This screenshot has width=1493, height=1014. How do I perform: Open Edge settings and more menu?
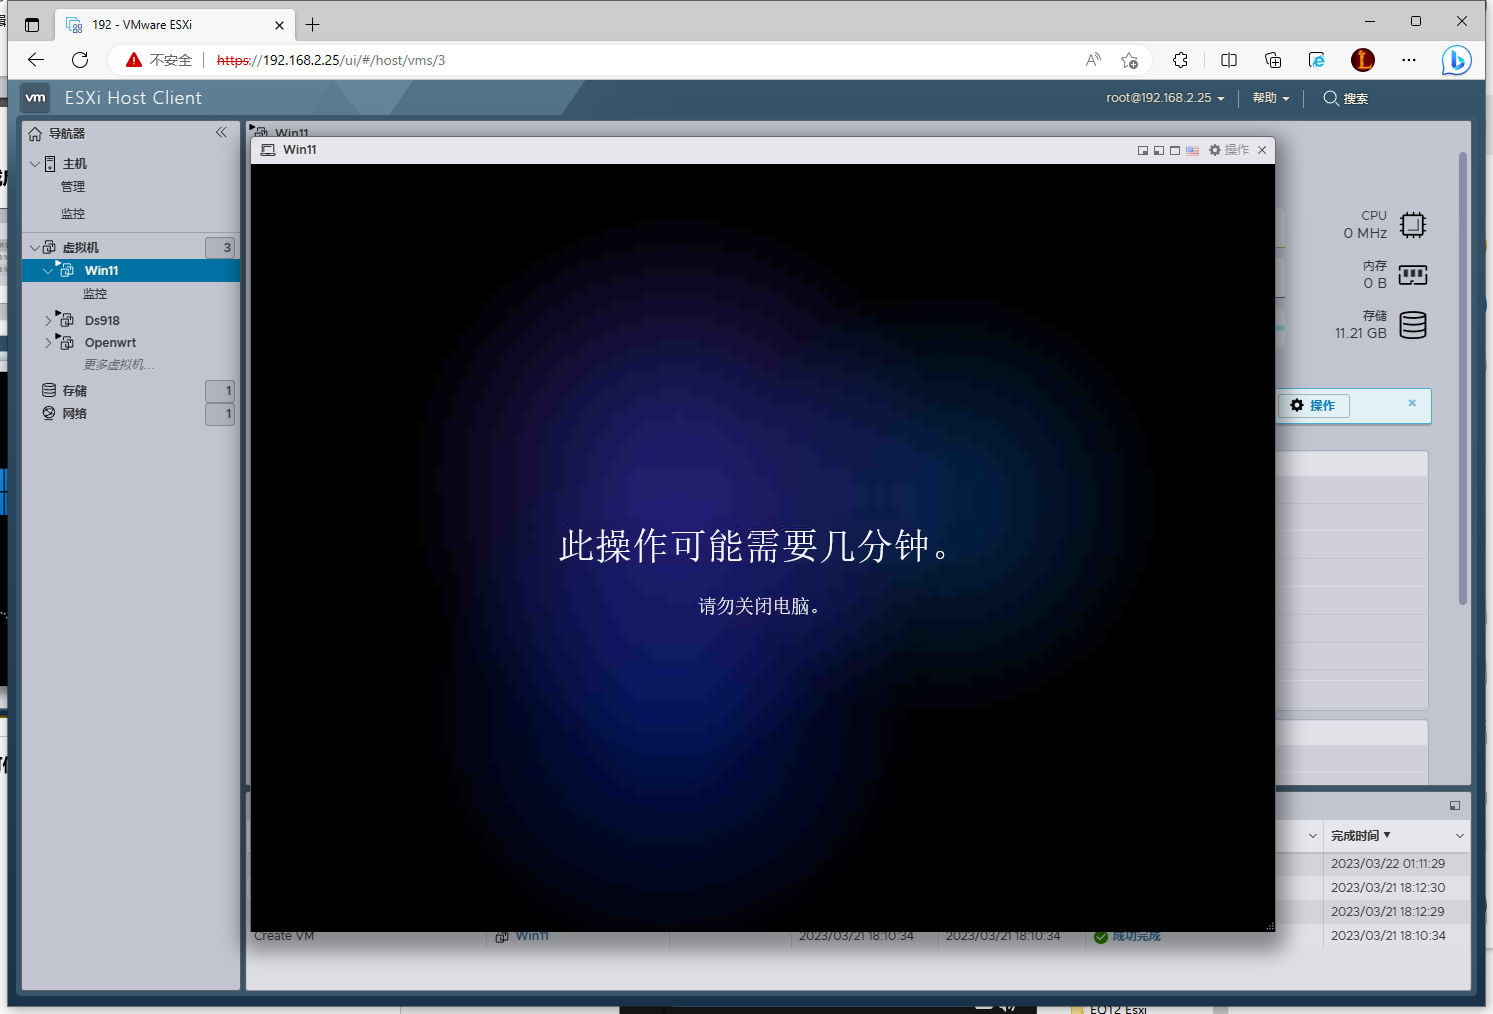(1409, 60)
